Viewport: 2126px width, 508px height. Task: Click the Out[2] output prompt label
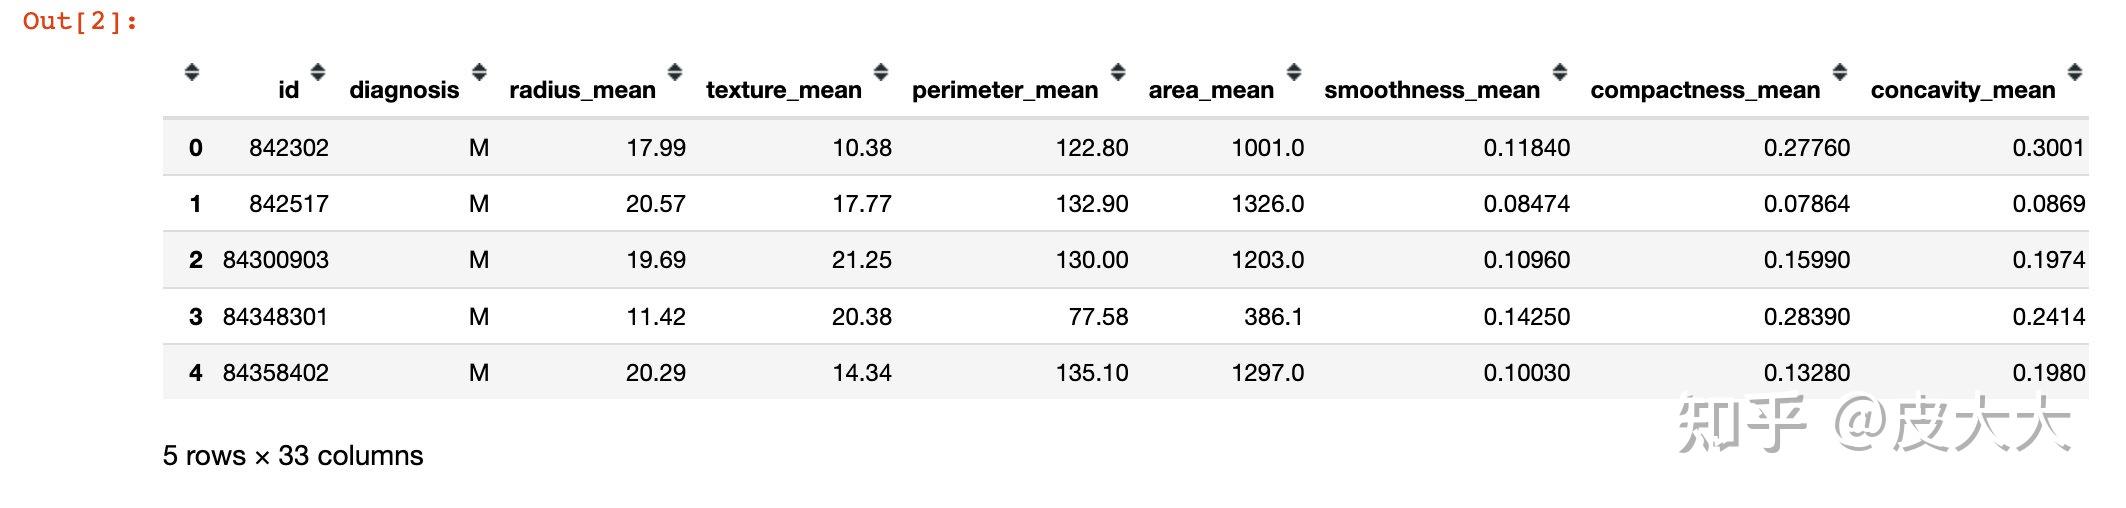[x=80, y=21]
